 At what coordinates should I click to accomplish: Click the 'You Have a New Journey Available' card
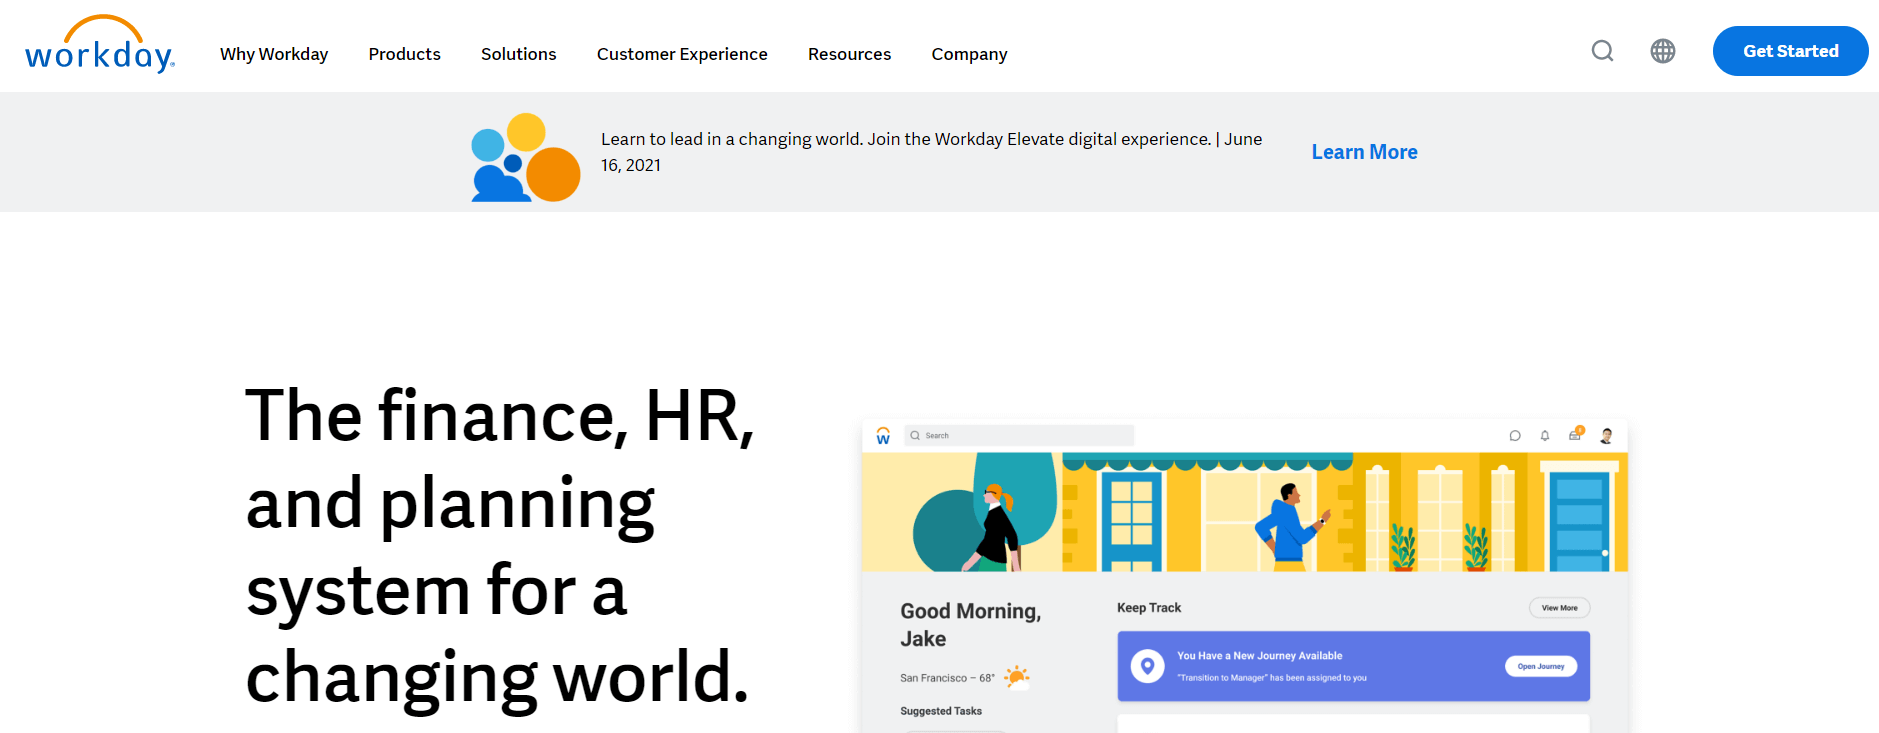click(x=1353, y=666)
